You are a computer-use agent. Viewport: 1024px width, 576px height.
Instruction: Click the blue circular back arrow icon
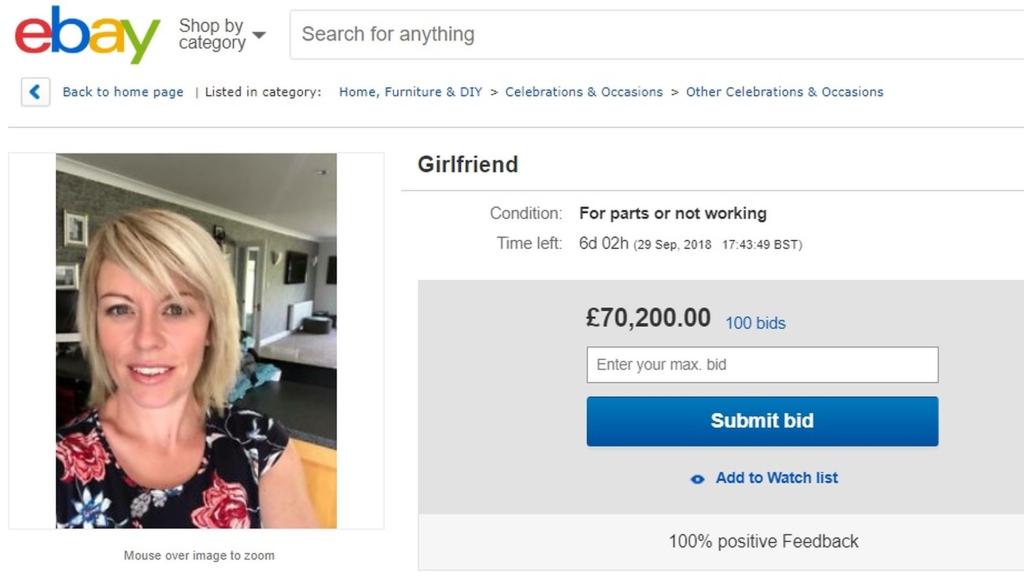35,92
